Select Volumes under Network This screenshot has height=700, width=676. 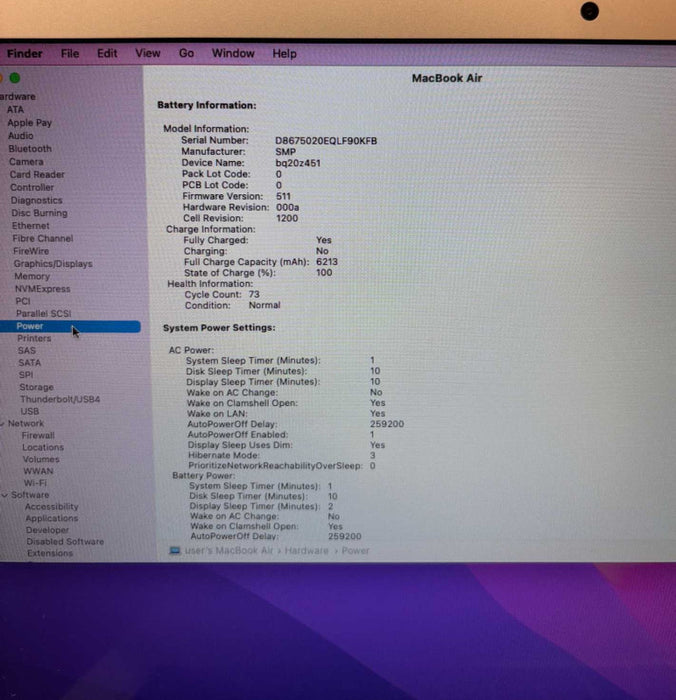41,459
